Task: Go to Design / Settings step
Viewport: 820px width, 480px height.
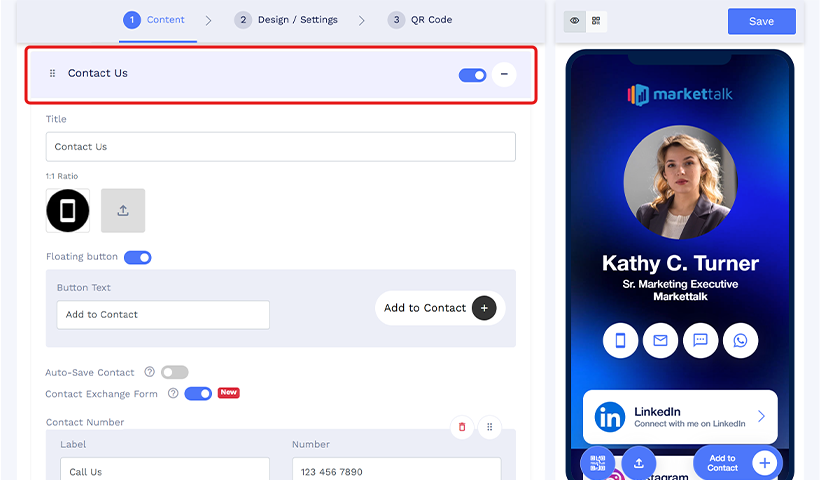Action: 286,20
